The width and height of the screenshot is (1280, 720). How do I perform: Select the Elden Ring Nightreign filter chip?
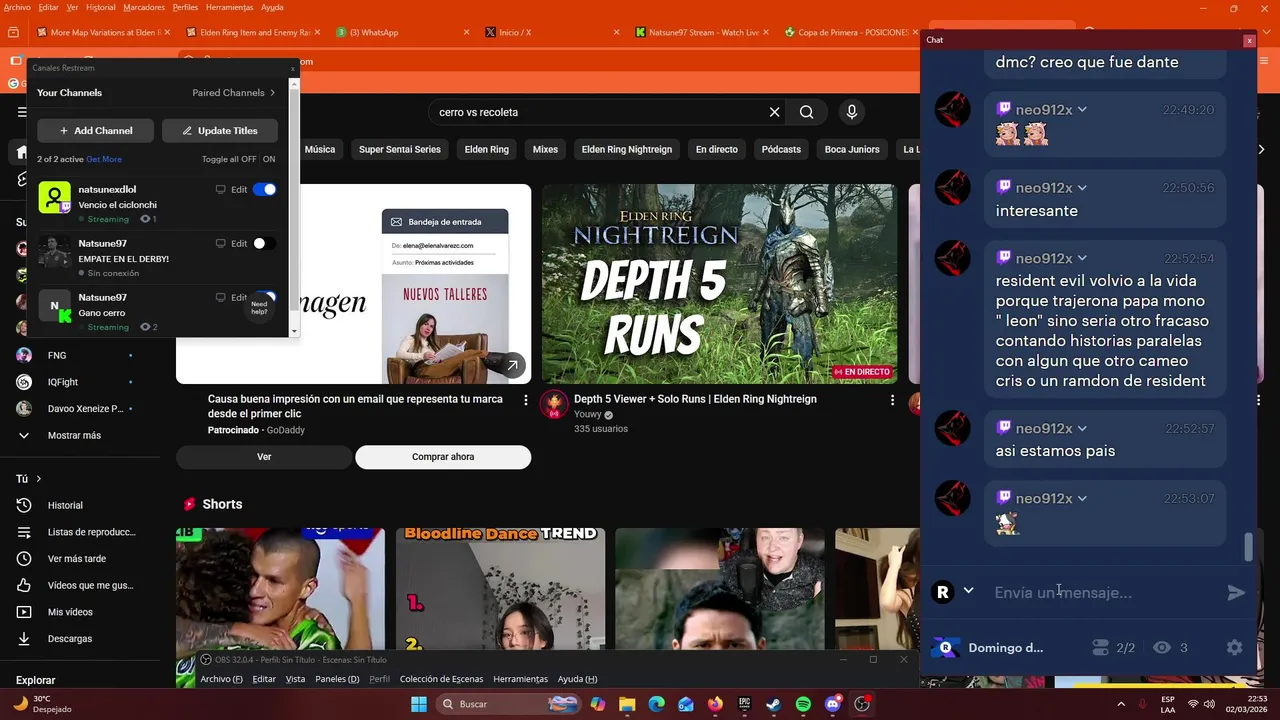[627, 150]
